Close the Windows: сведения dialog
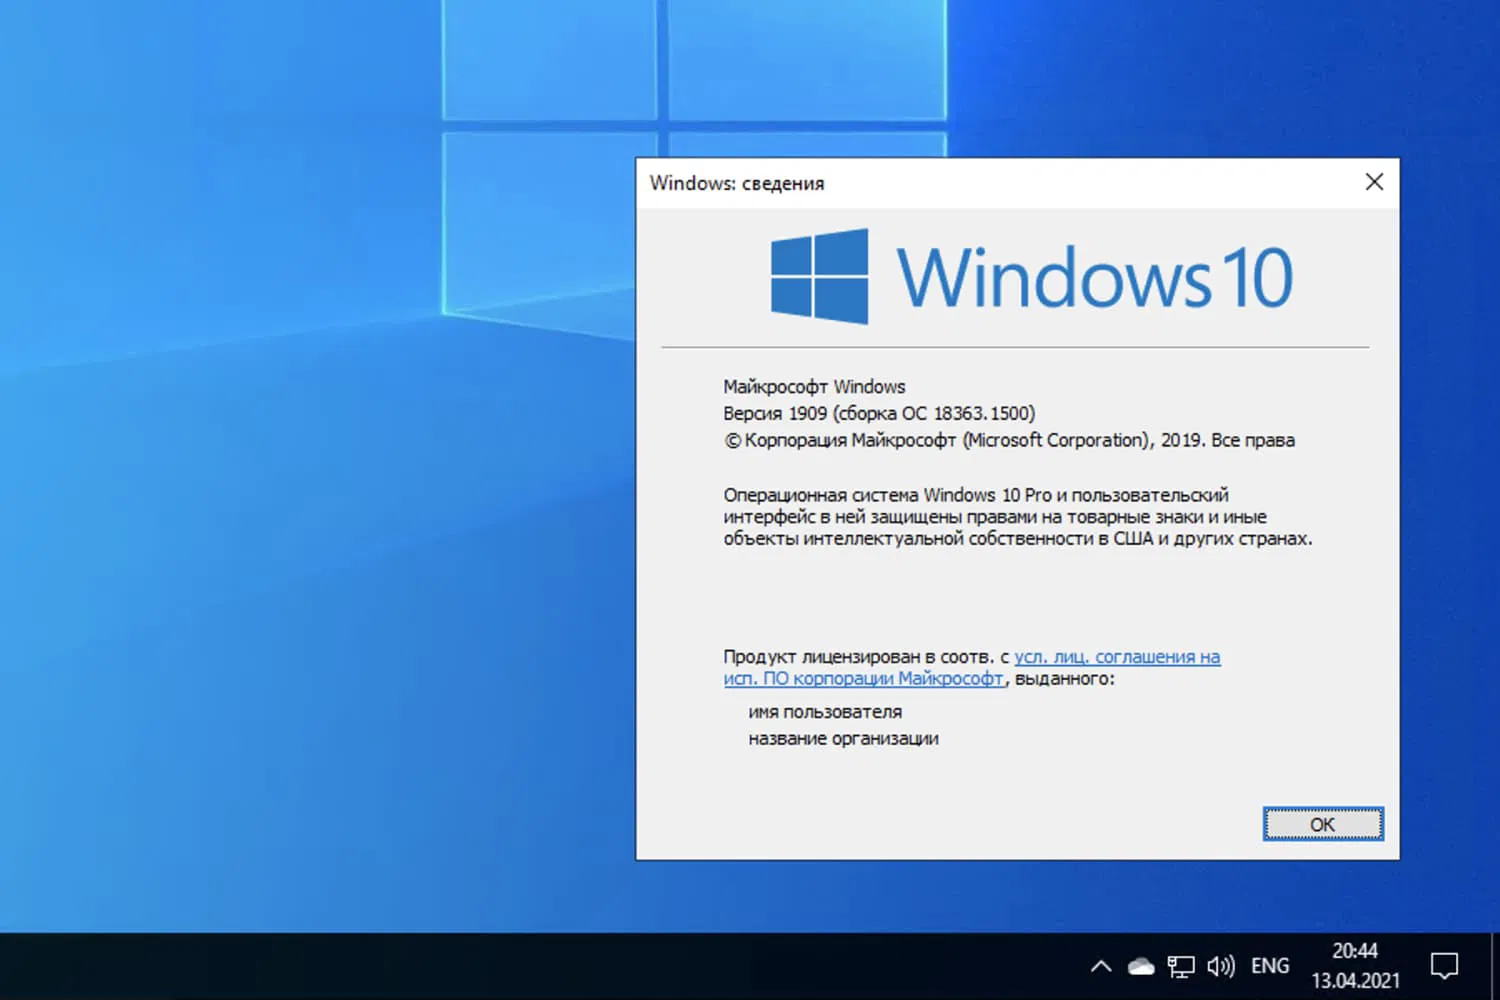This screenshot has width=1500, height=1000. [1374, 182]
